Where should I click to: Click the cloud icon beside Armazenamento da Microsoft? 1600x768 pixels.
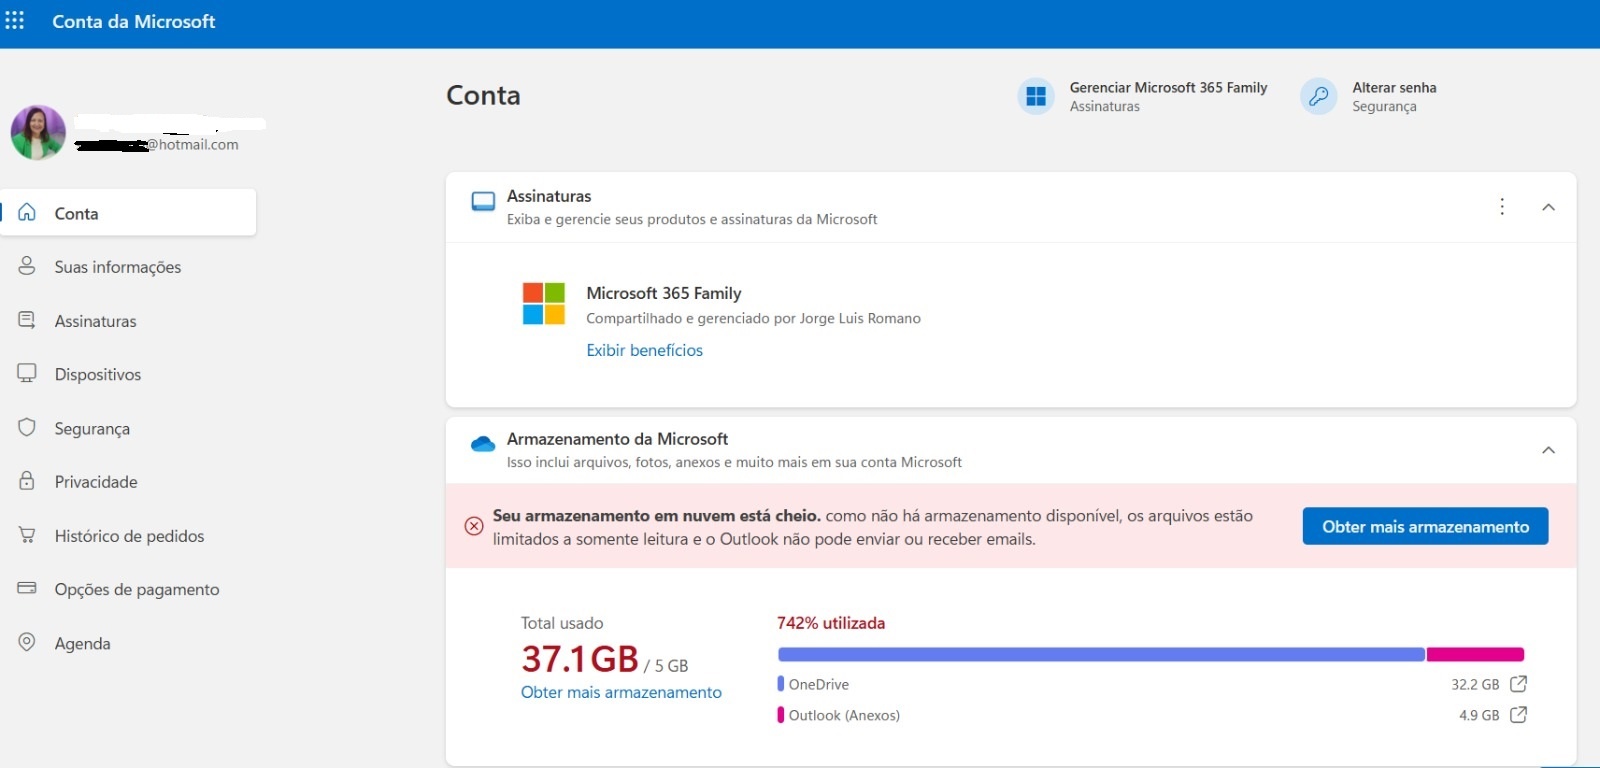click(x=483, y=444)
